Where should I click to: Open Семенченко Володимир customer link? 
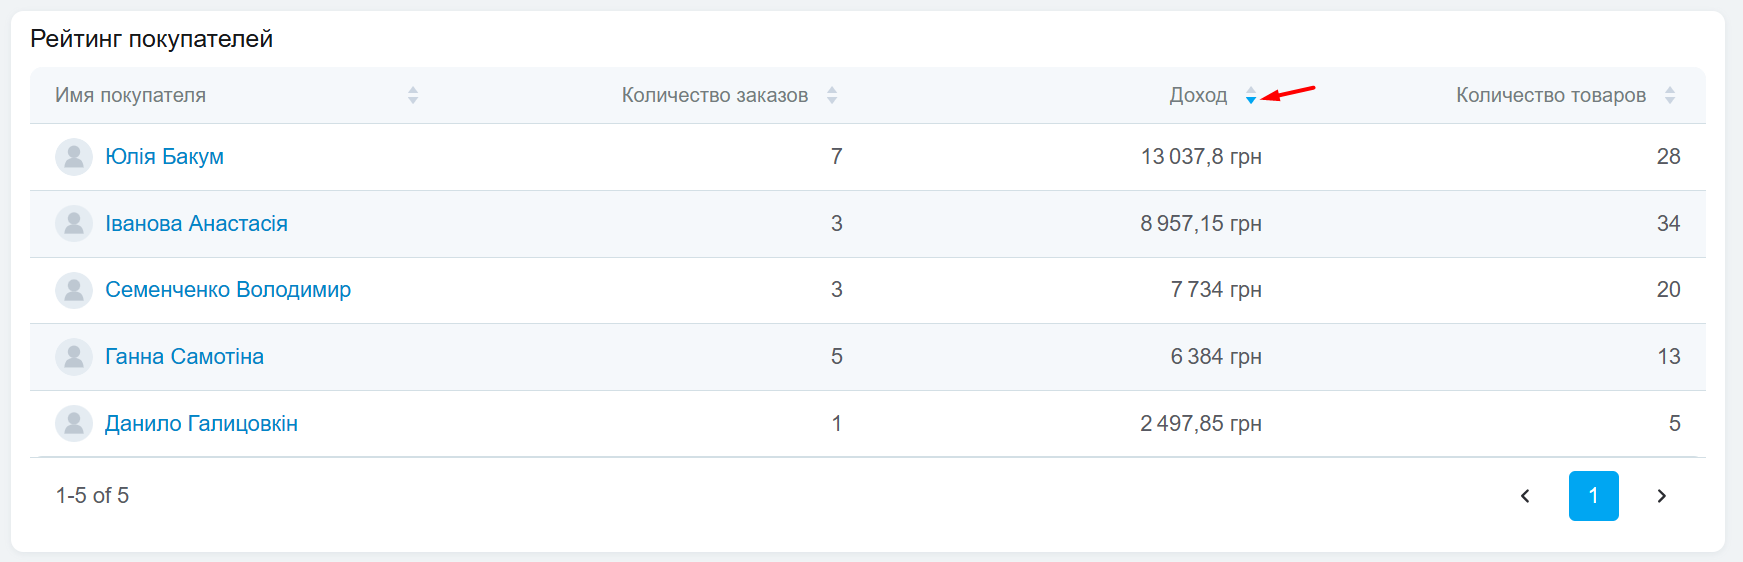[x=228, y=290]
